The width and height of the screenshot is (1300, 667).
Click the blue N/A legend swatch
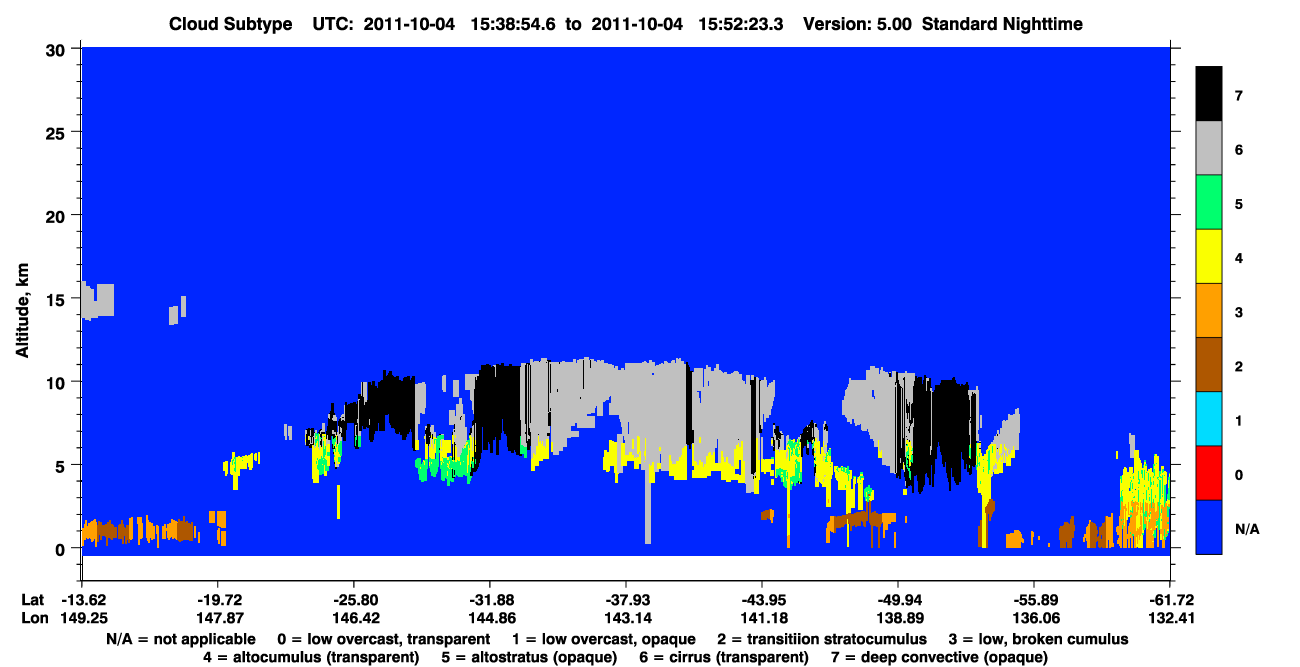pyautogui.click(x=1209, y=527)
